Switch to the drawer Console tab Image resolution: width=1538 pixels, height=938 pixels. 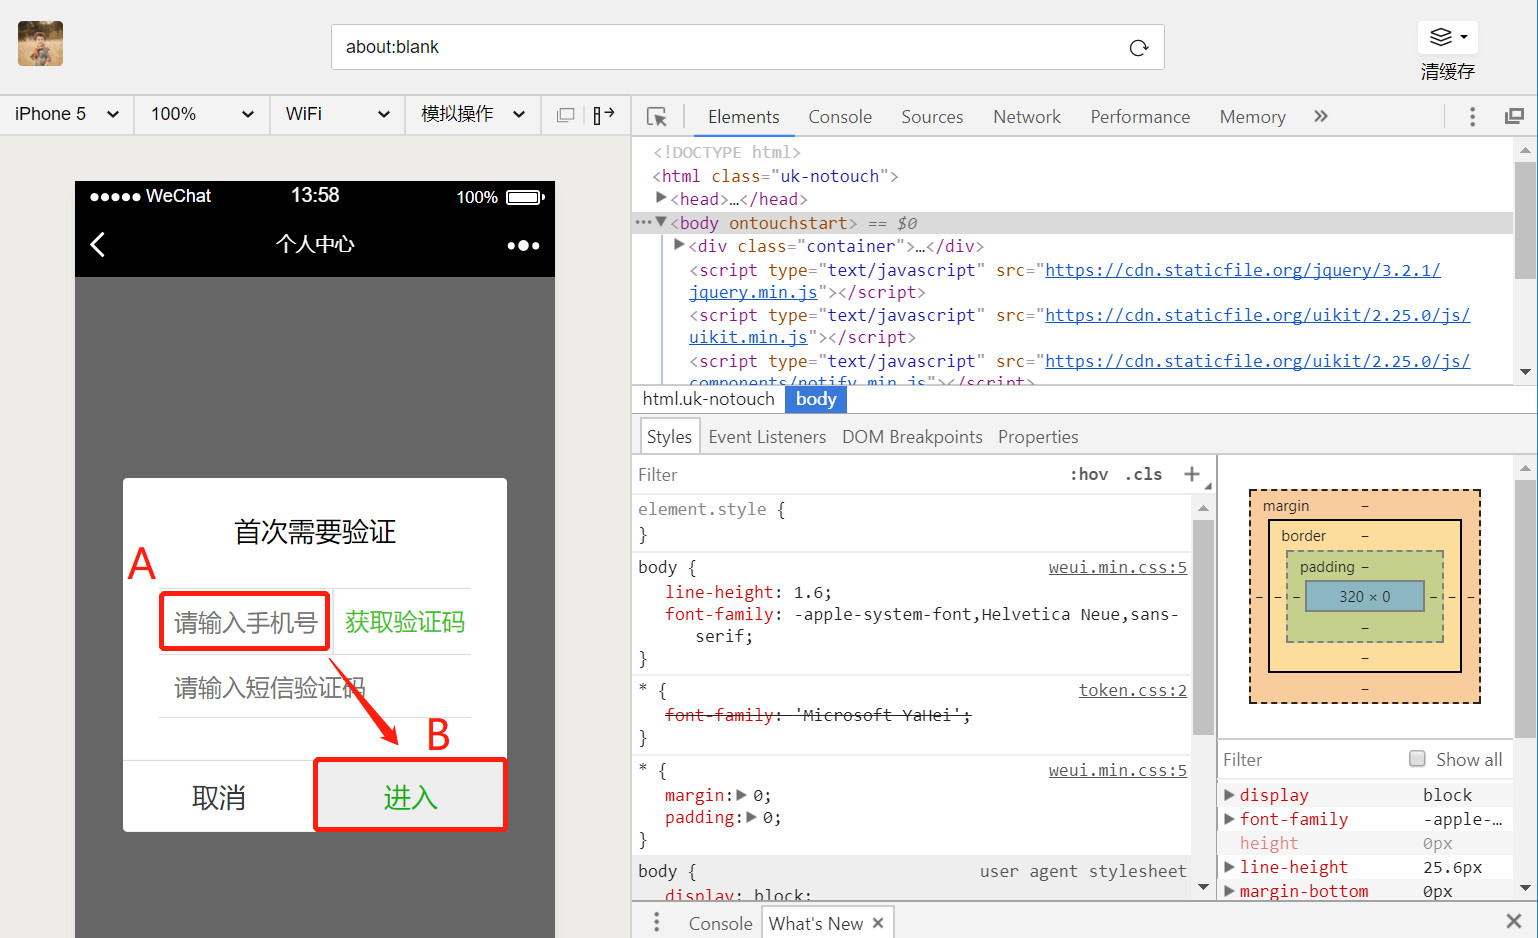click(720, 923)
